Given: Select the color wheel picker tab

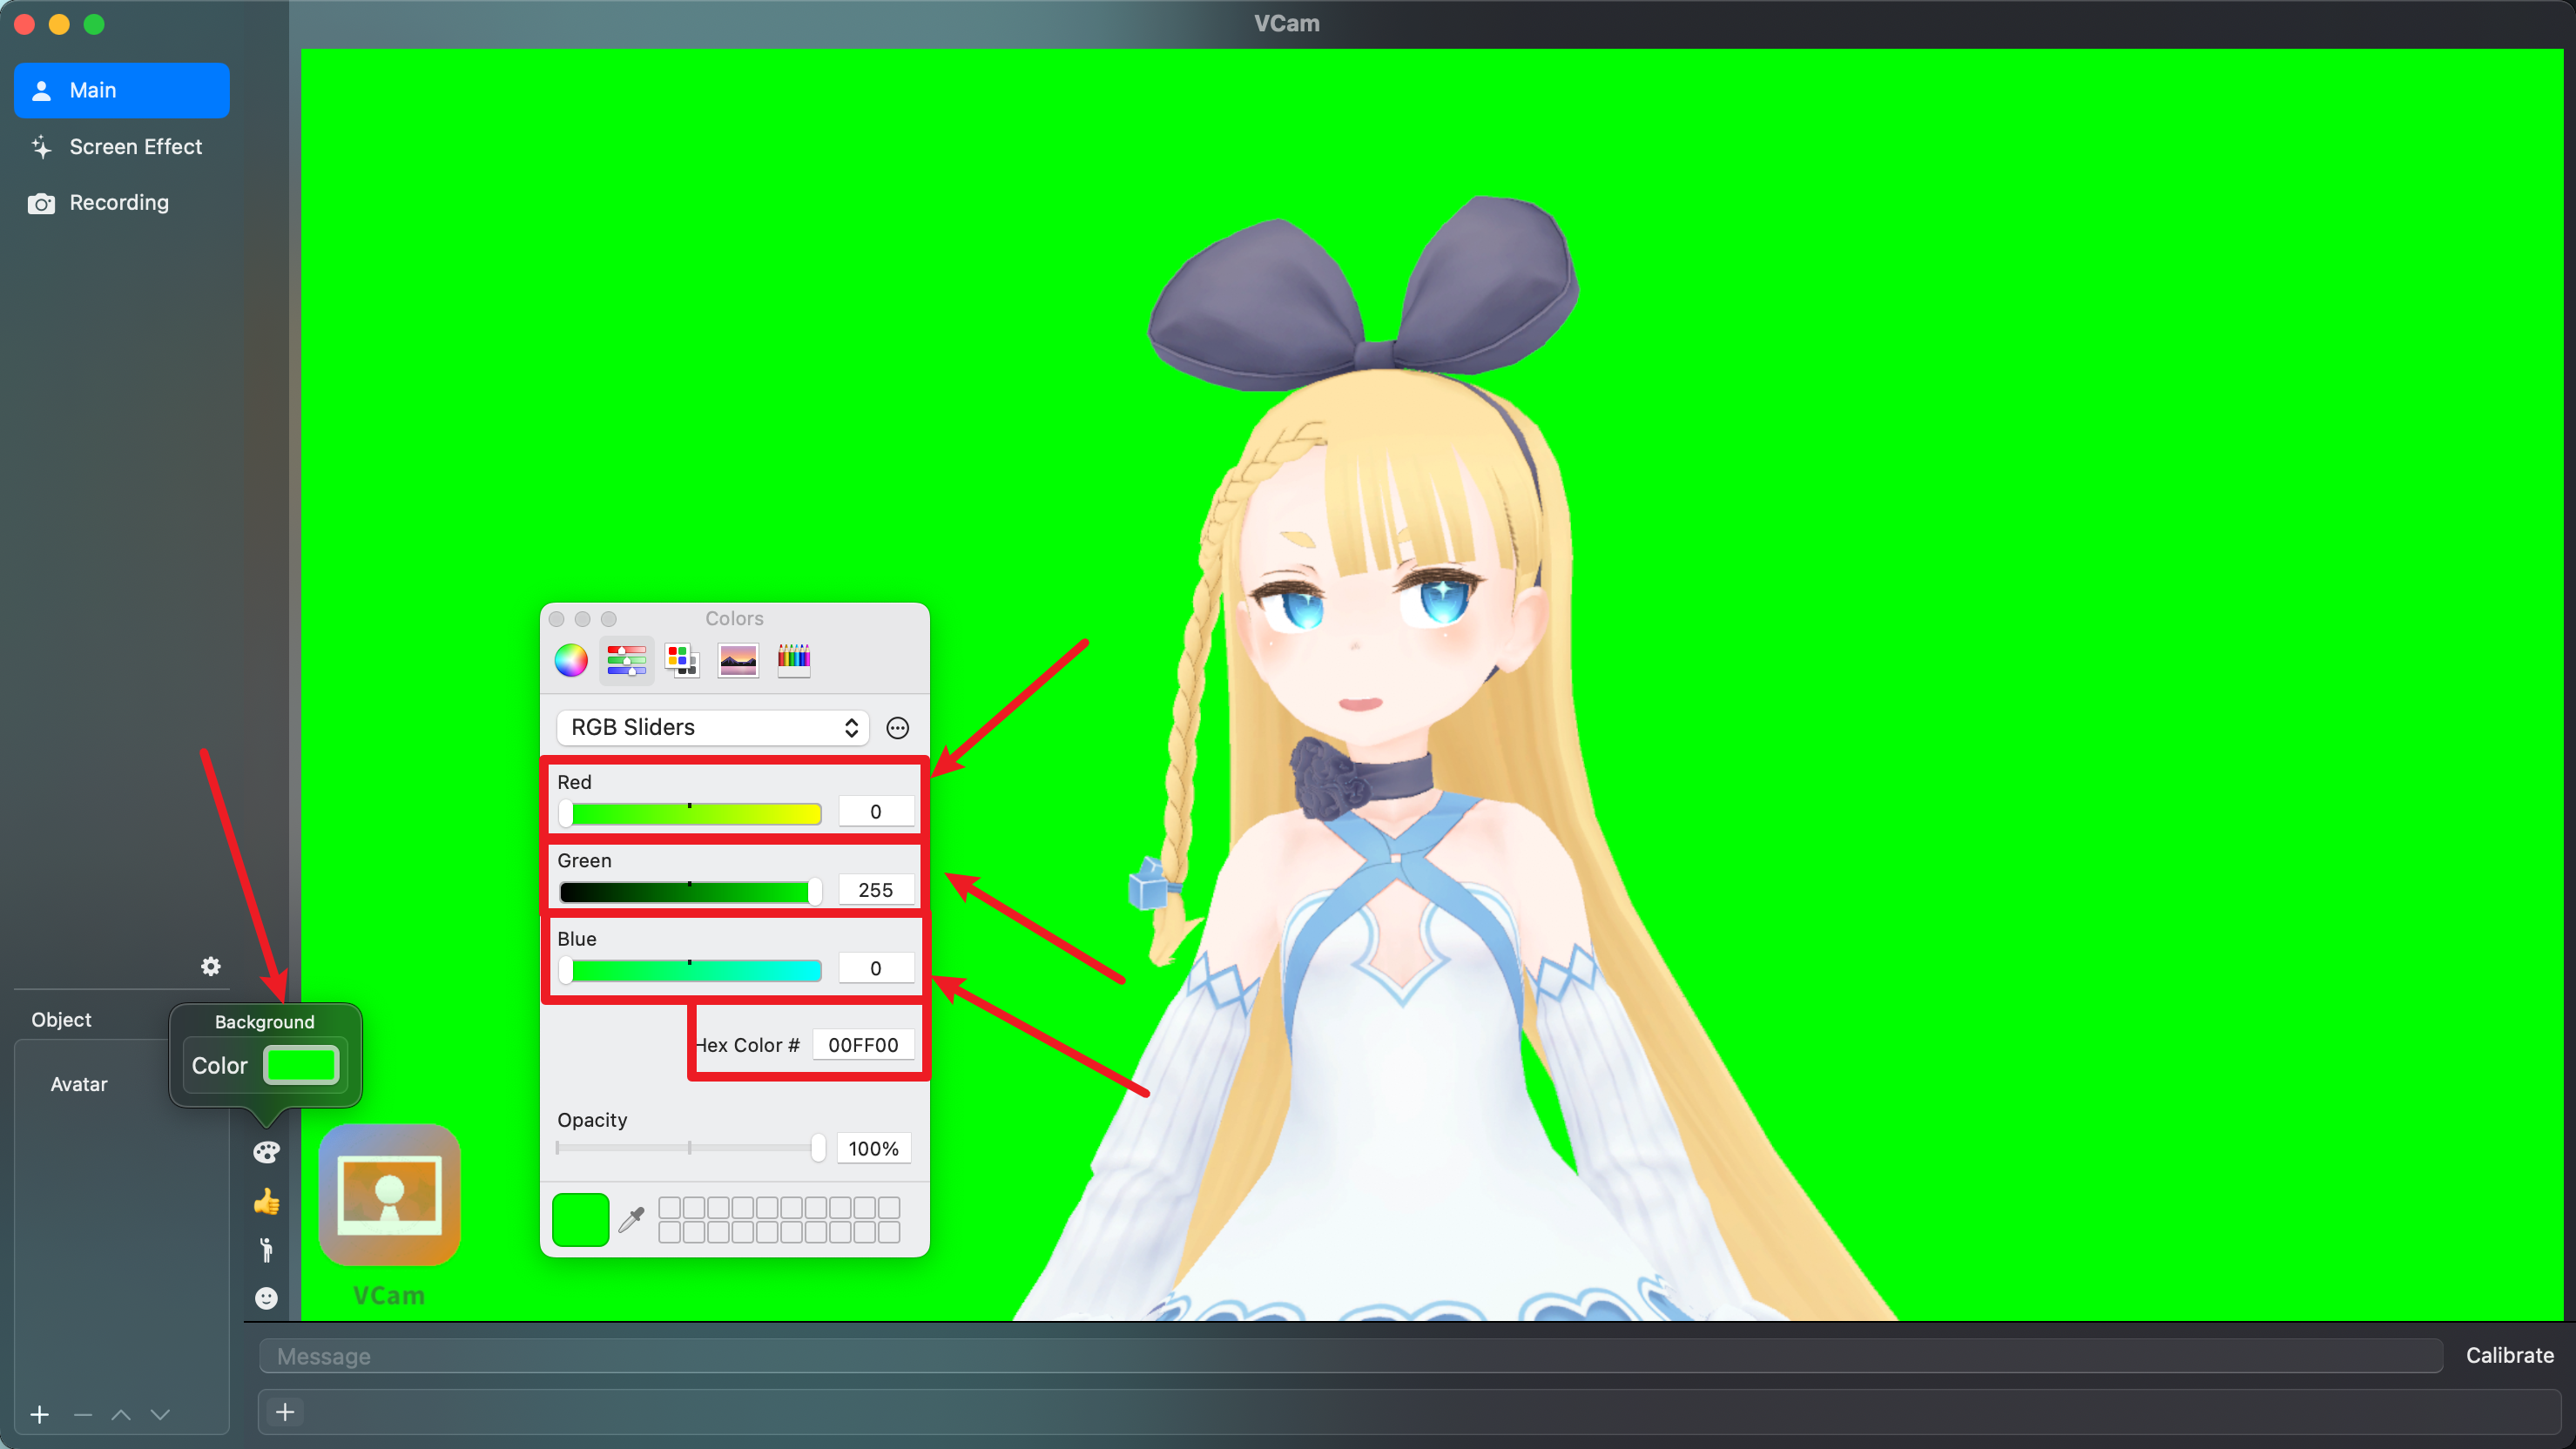Looking at the screenshot, I should (x=571, y=660).
